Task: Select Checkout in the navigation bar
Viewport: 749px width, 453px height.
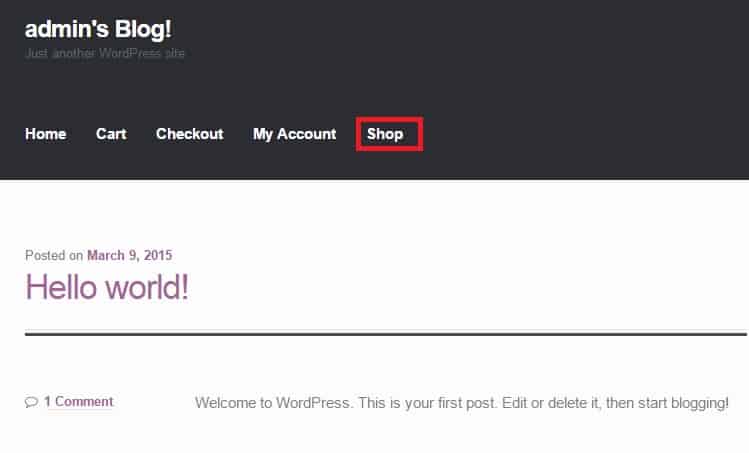Action: [190, 134]
